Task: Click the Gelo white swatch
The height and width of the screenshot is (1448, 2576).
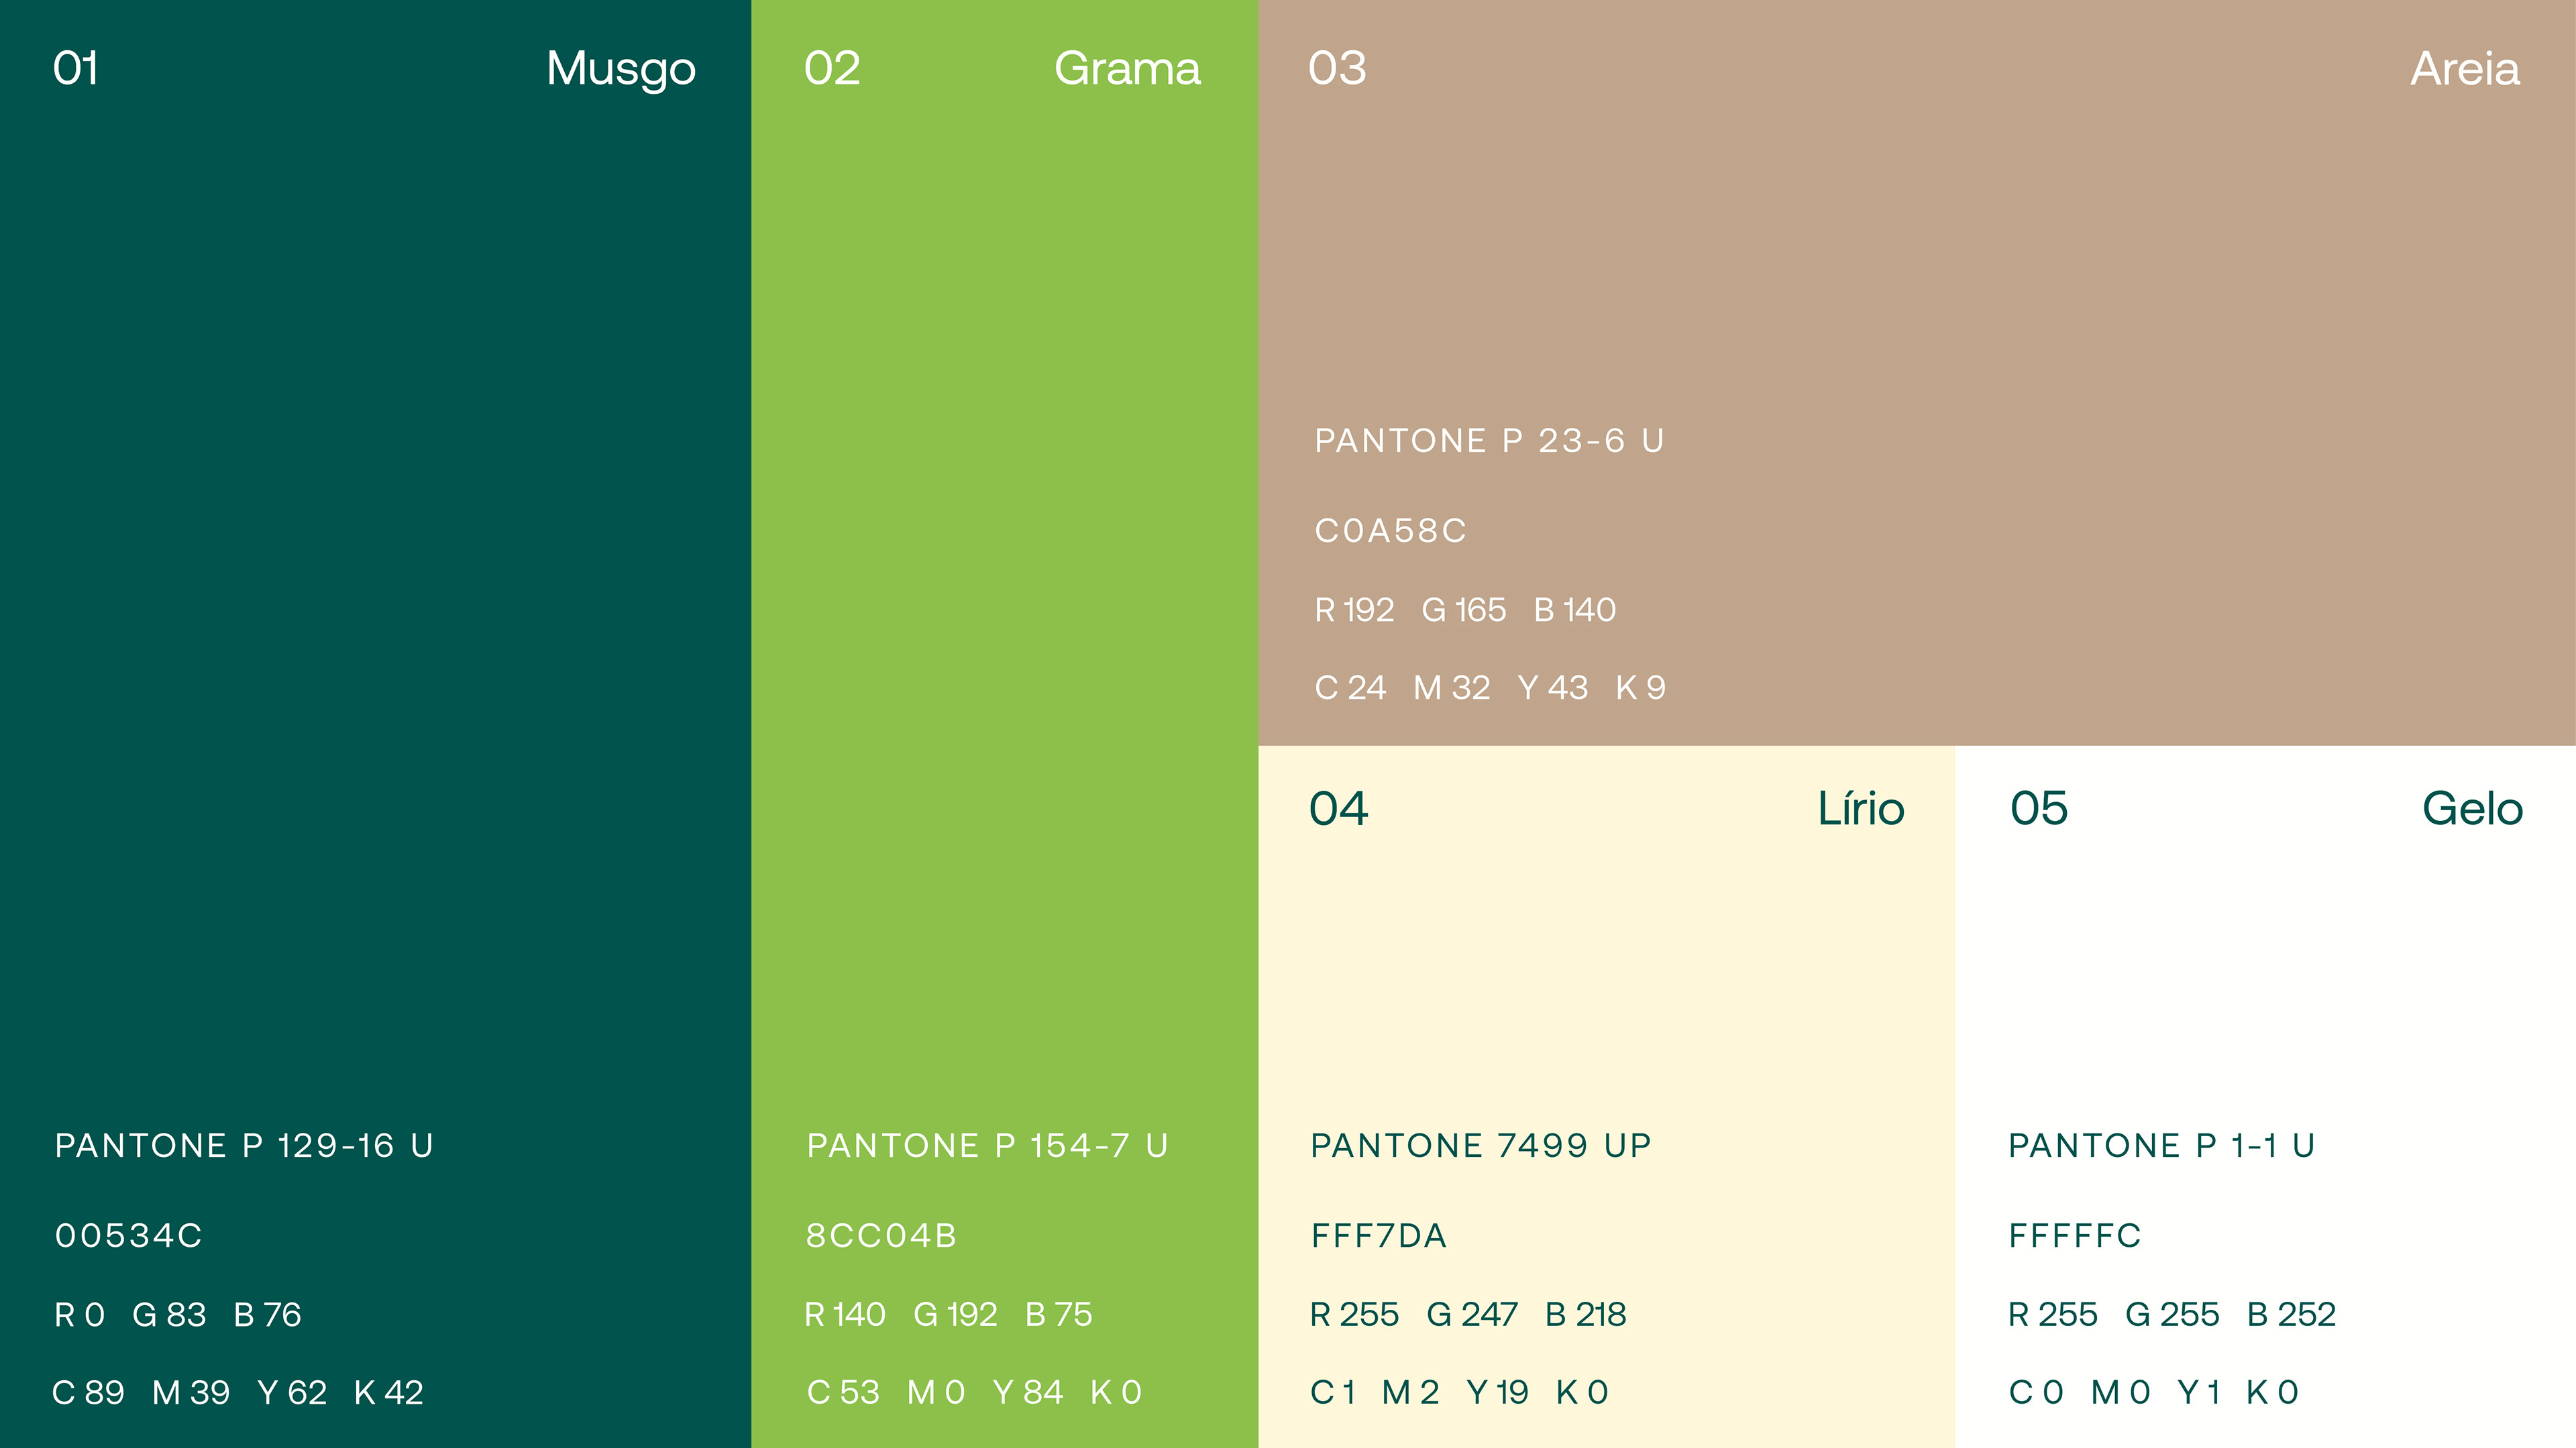Action: coord(2265,1097)
